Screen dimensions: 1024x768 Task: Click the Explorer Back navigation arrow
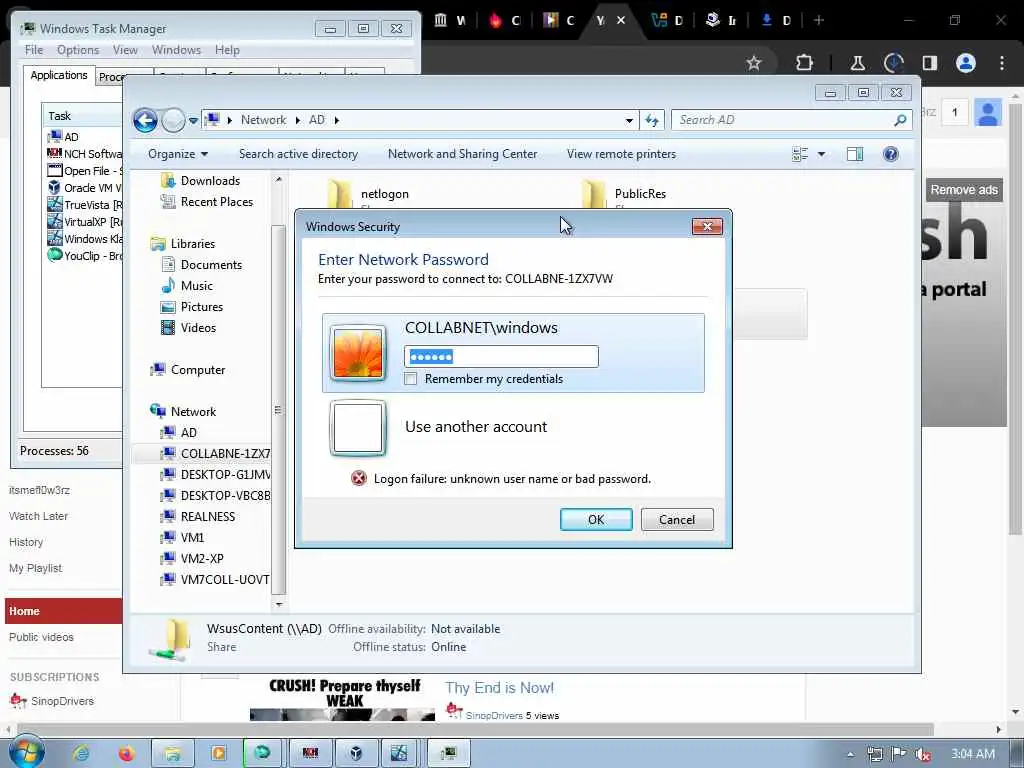coord(145,120)
